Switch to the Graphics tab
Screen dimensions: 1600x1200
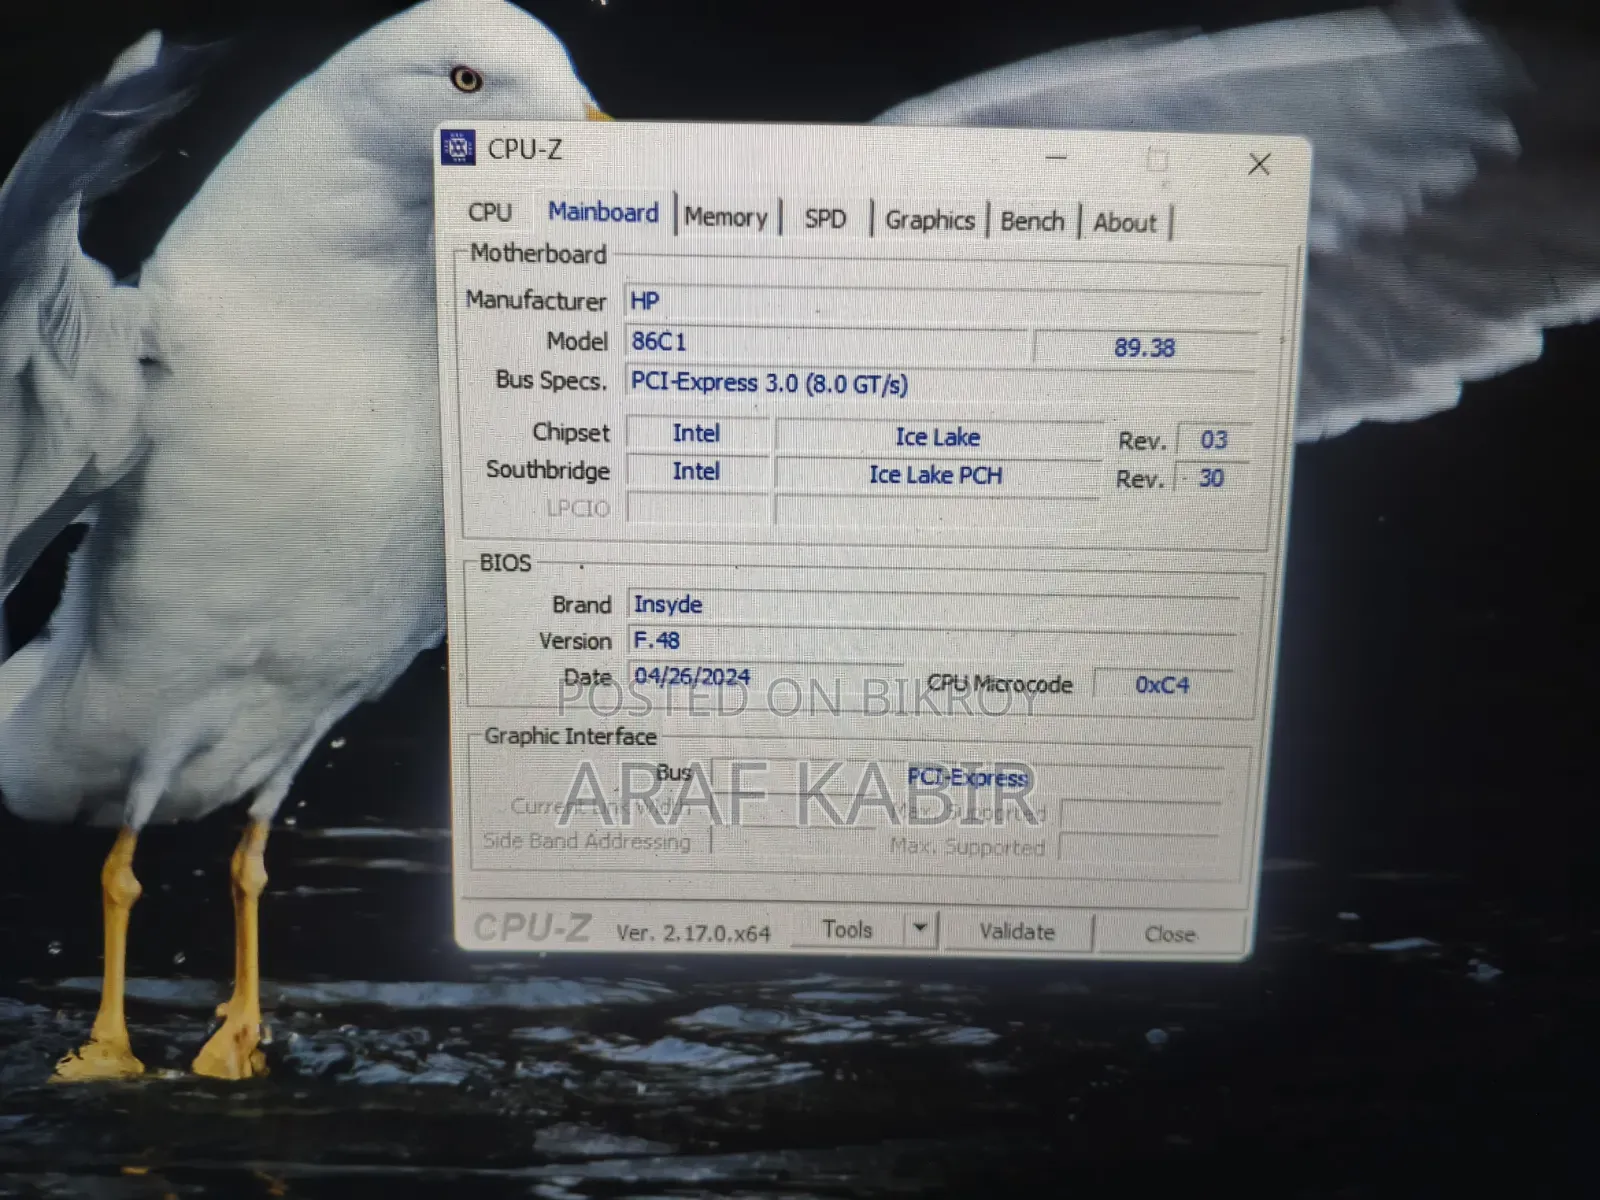coord(929,220)
